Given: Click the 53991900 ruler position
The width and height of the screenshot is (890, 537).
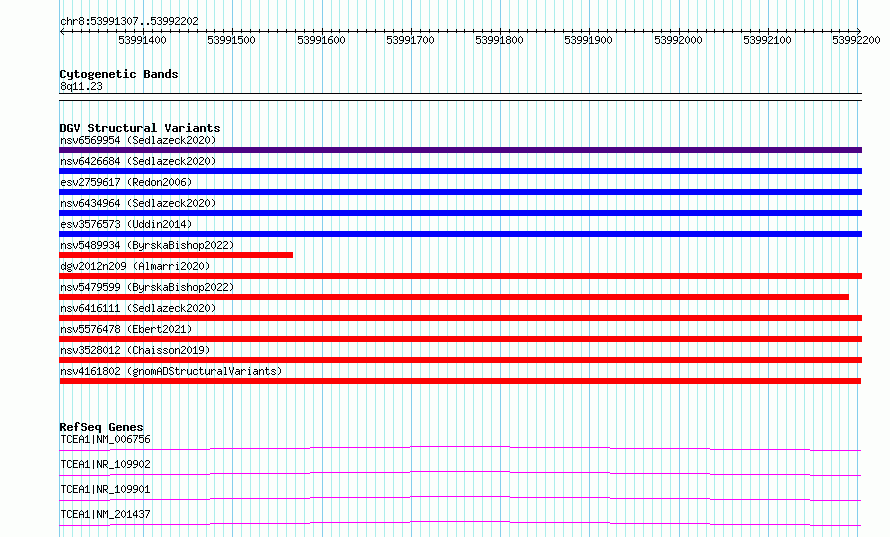Looking at the screenshot, I should pyautogui.click(x=589, y=40).
